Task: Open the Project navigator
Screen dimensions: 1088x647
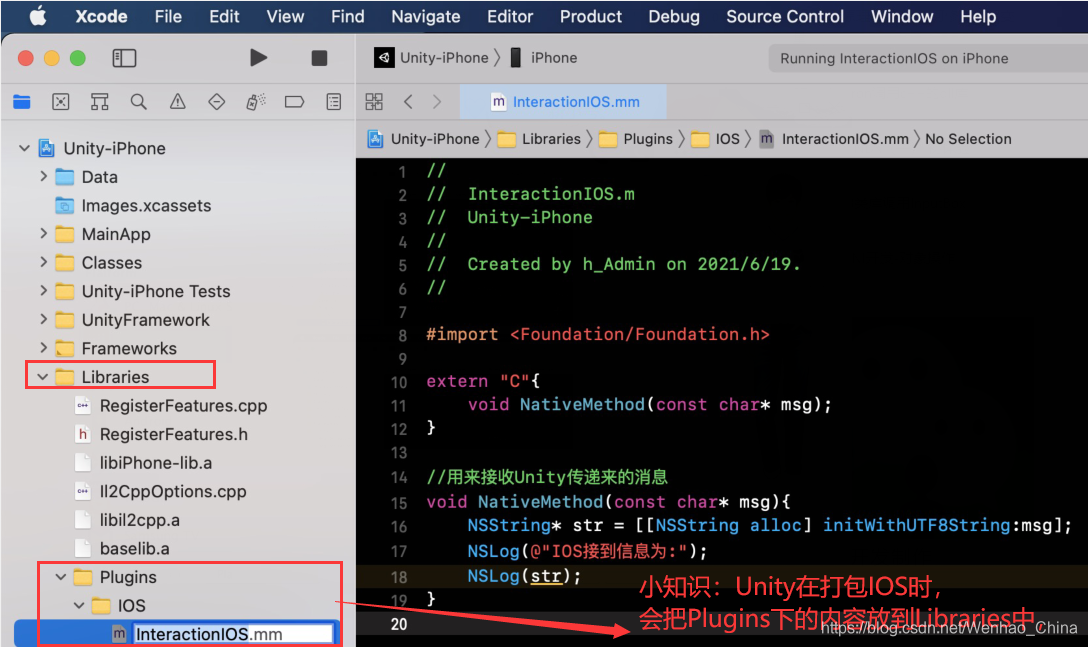Action: click(x=22, y=101)
